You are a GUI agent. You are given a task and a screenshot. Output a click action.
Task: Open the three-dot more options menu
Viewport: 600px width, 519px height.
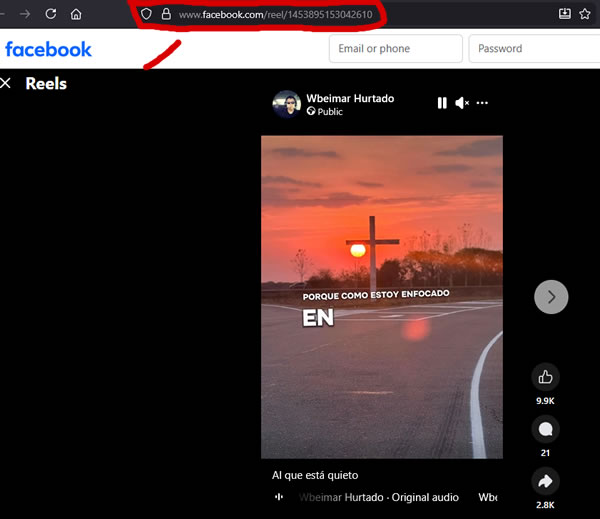pos(482,103)
